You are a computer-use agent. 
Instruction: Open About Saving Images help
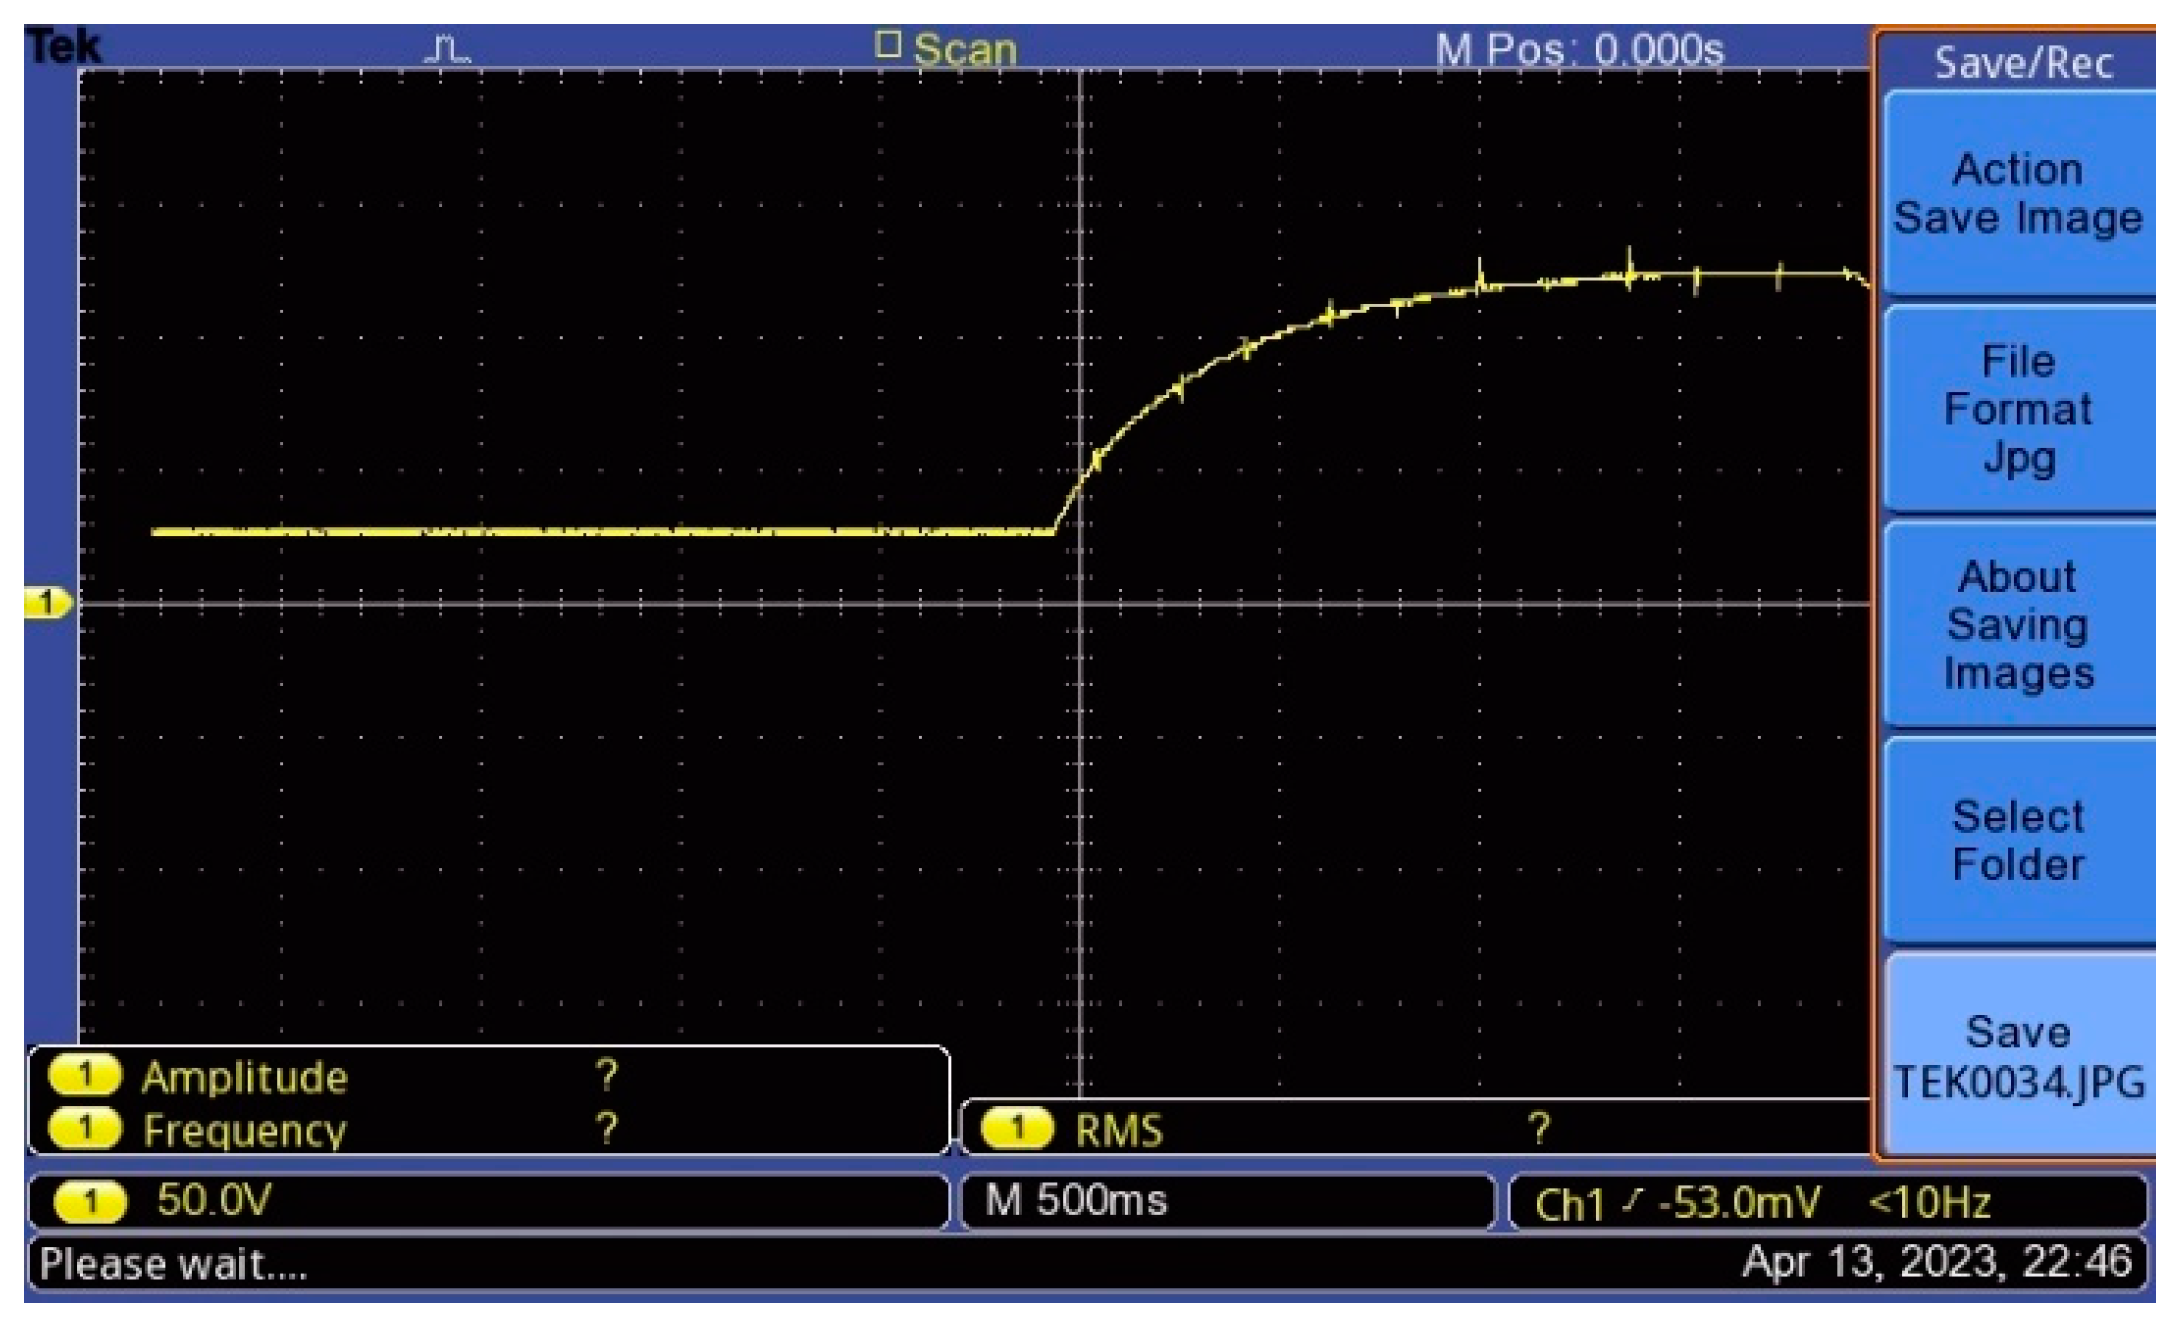click(2017, 624)
